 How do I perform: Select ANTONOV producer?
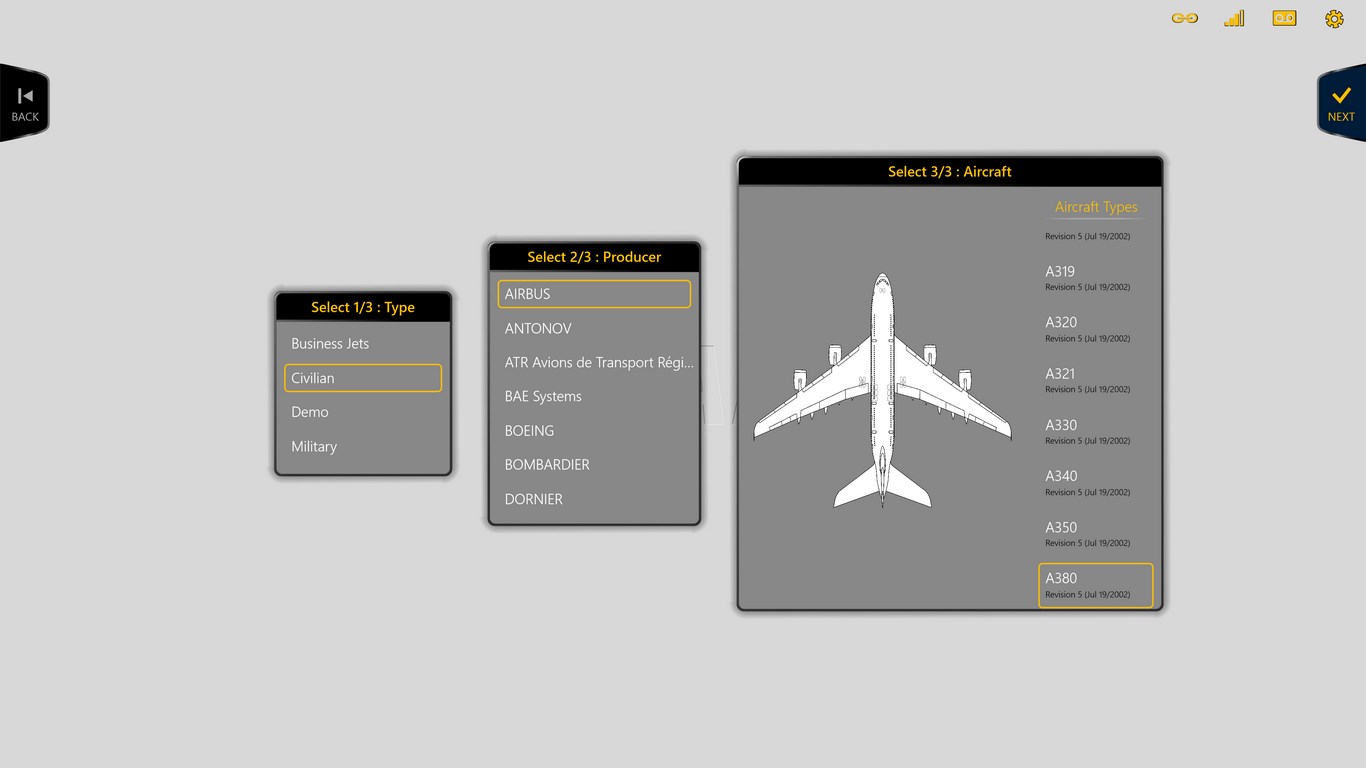594,328
